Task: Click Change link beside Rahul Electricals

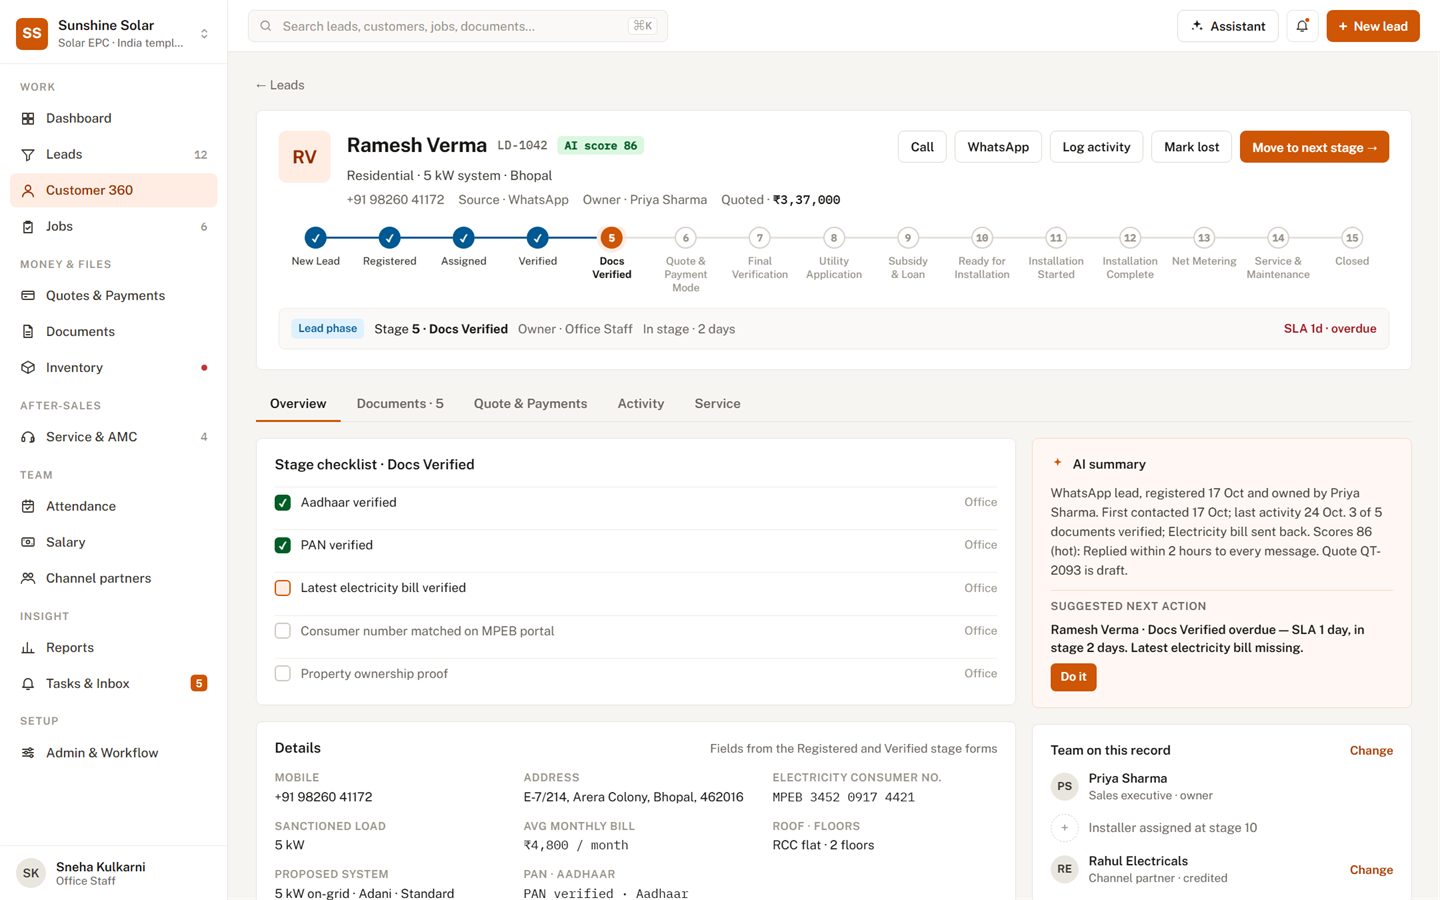Action: (1371, 870)
